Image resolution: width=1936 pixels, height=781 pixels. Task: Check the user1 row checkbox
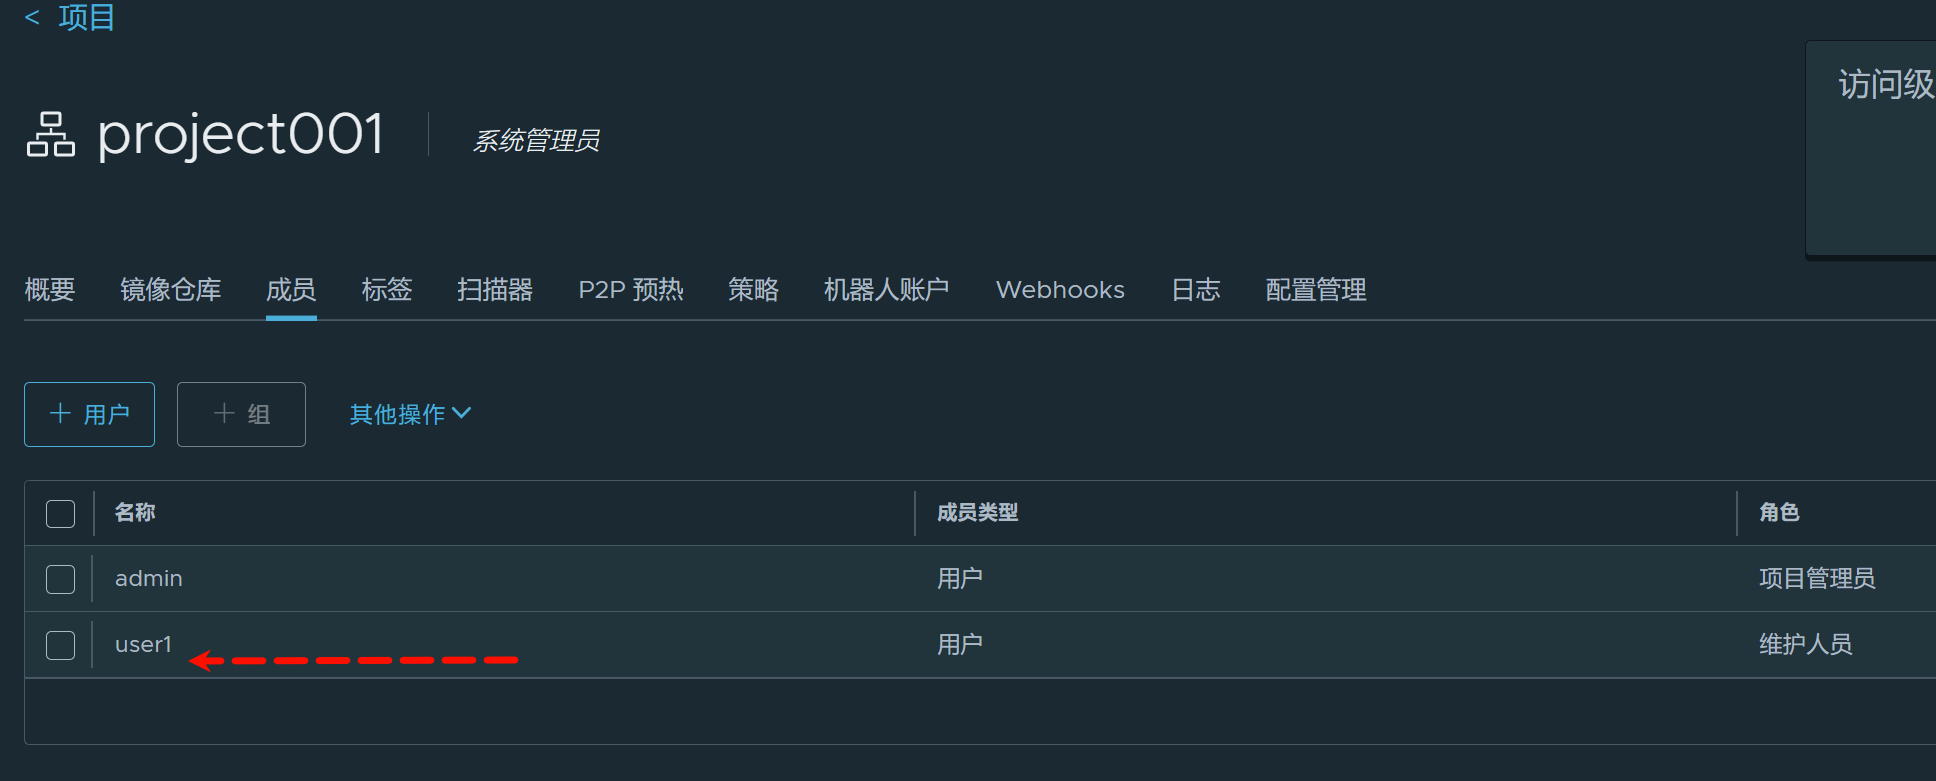[x=60, y=645]
